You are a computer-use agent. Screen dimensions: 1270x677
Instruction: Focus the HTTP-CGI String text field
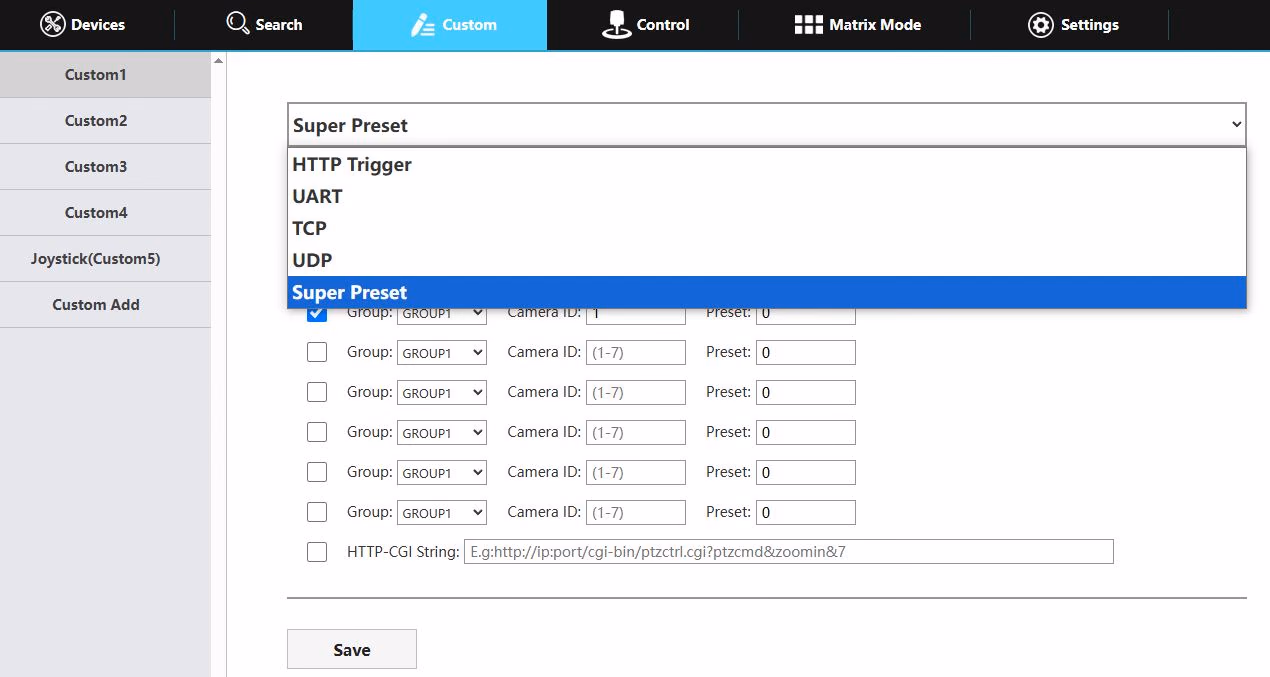(789, 552)
